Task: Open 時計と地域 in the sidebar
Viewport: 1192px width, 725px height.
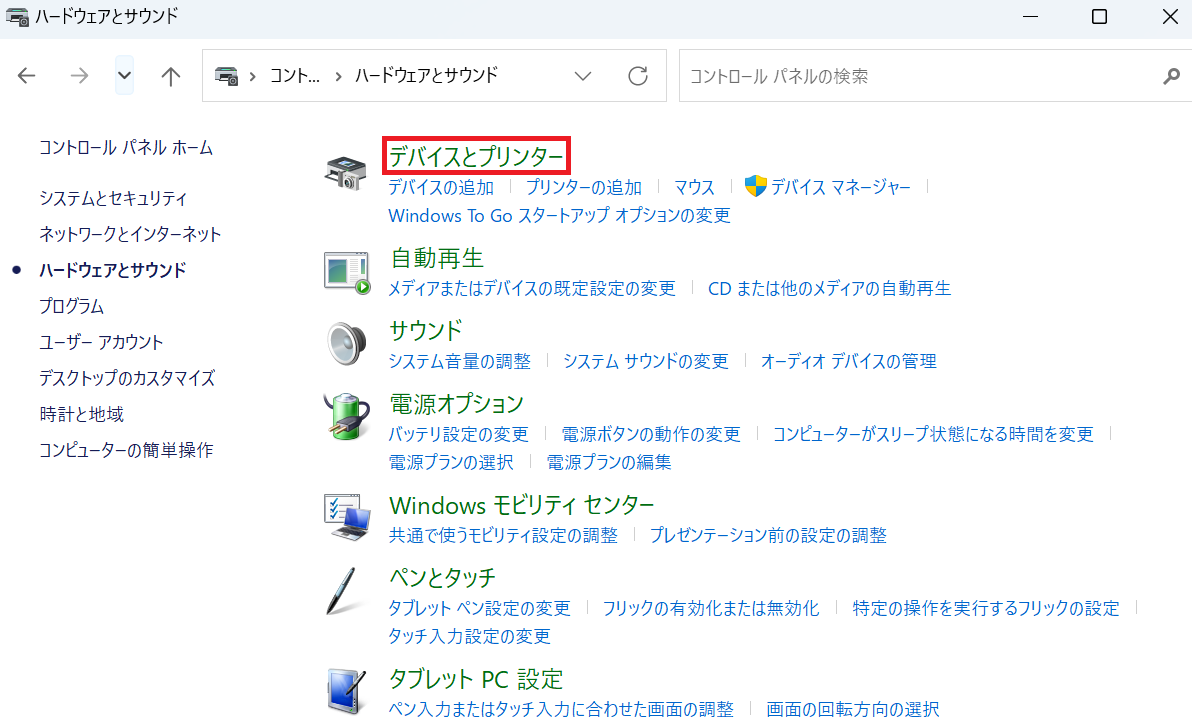Action: (81, 414)
